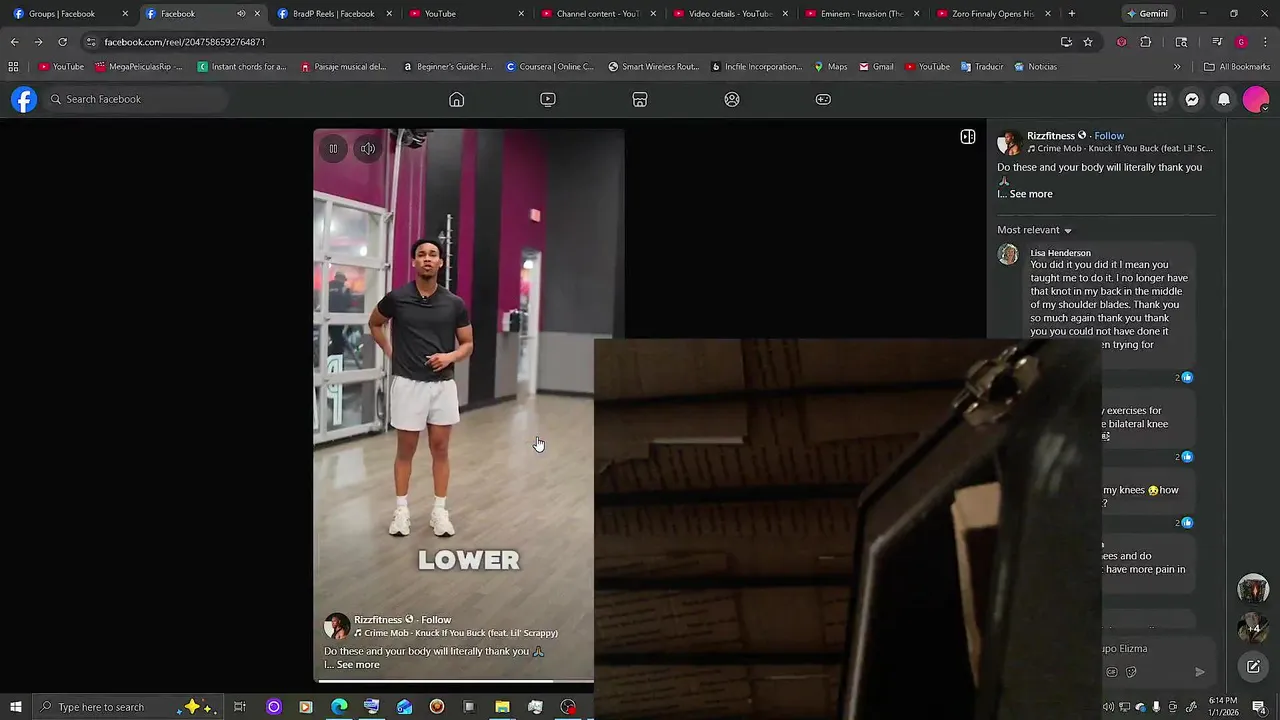Open Task View on the taskbar

coord(240,707)
